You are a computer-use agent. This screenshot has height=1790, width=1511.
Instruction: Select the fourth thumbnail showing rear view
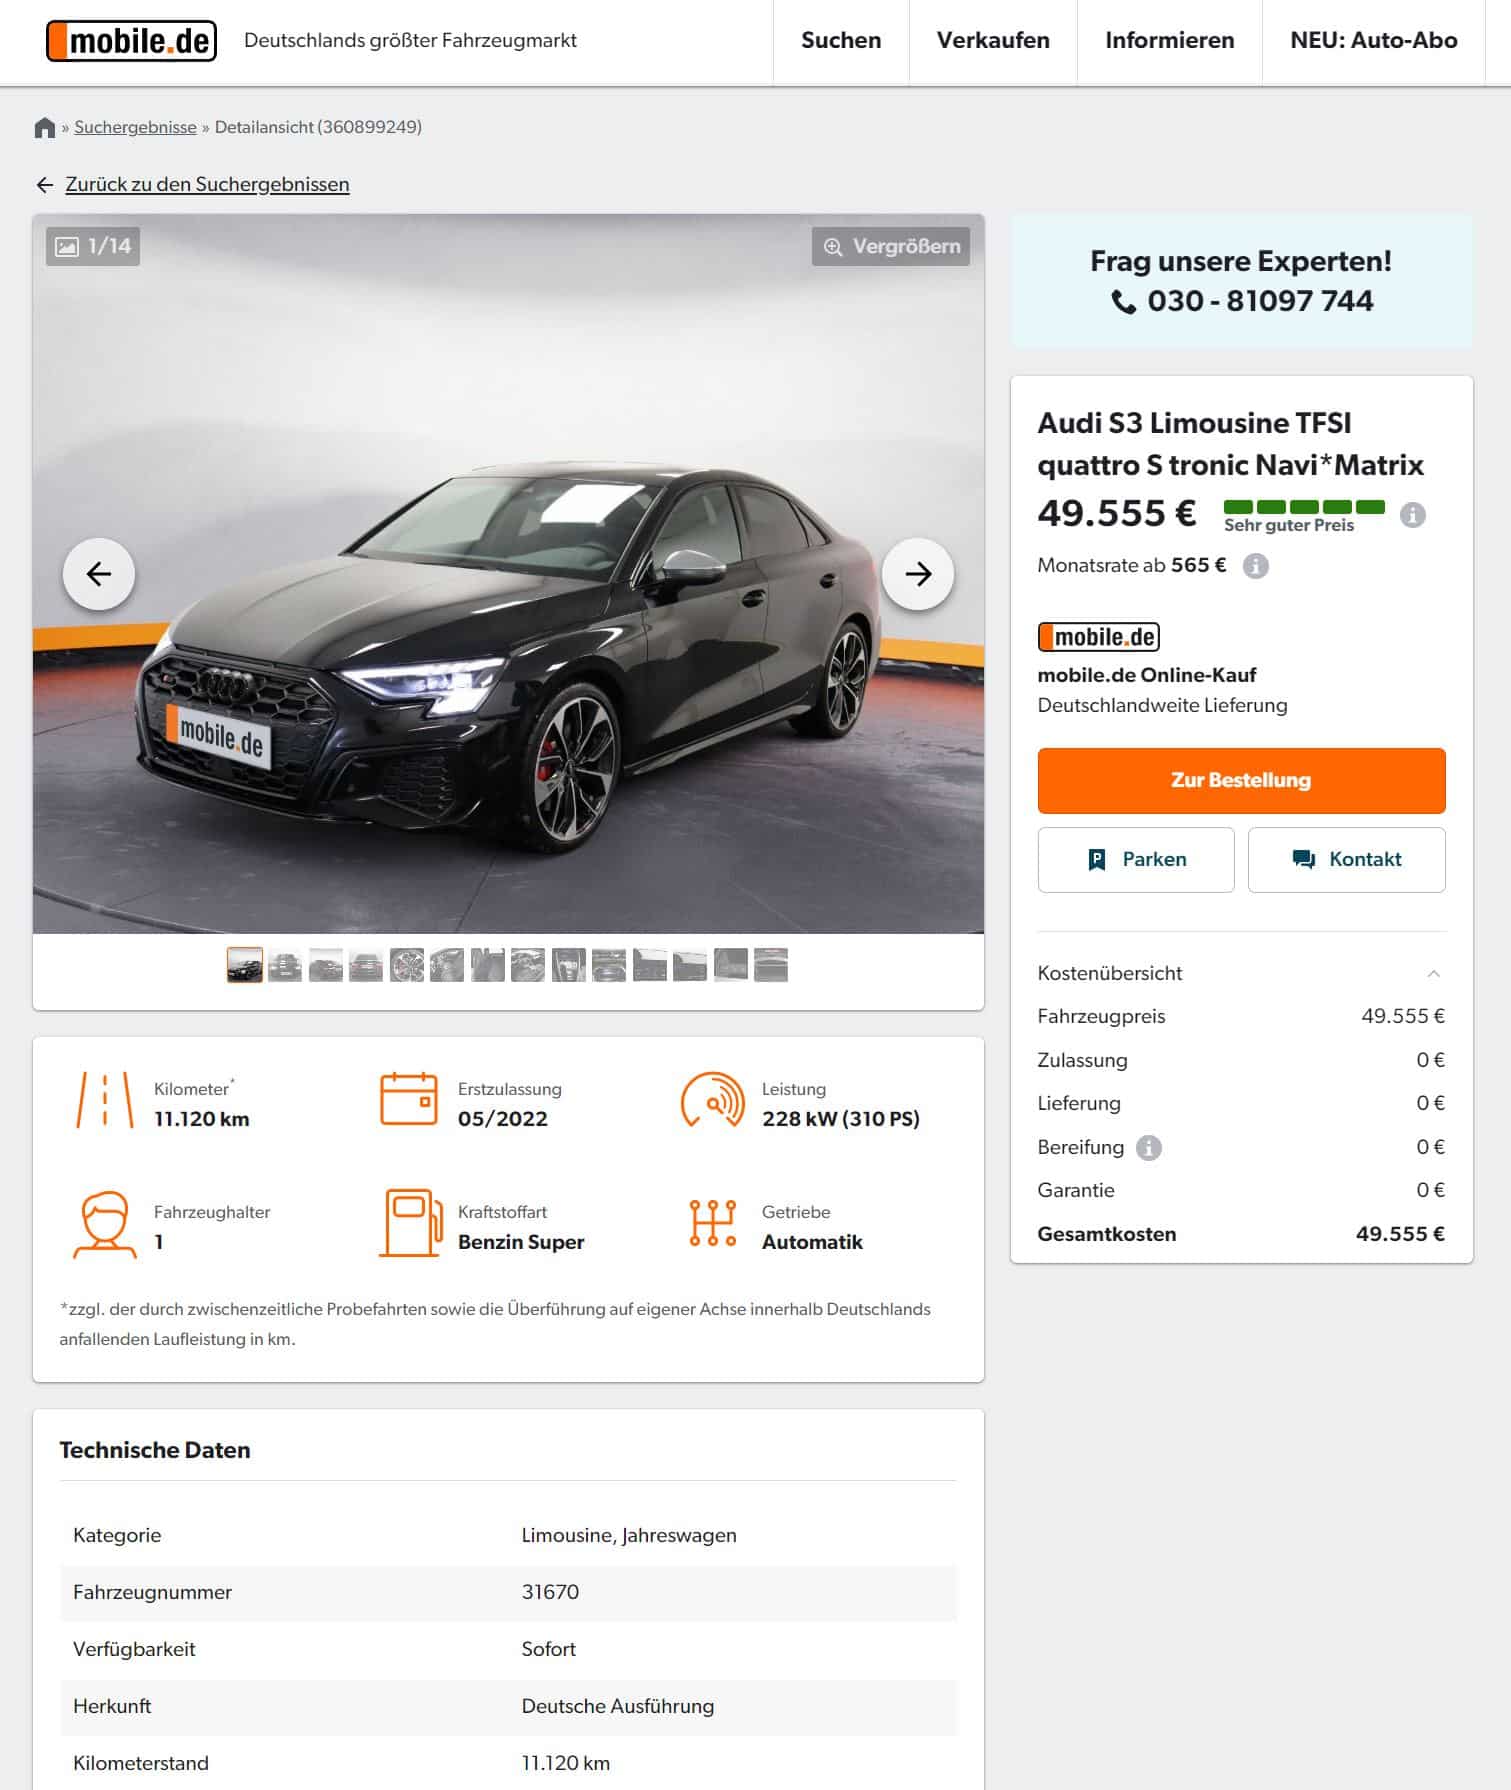tap(366, 965)
